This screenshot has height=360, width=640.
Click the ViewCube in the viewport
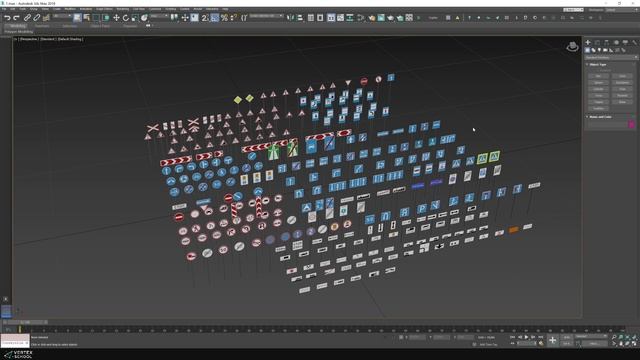click(572, 47)
